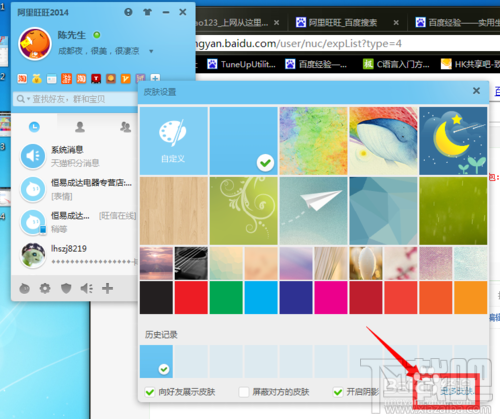Select the plain blue skin with checkmark
Image resolution: width=500 pixels, height=419 pixels.
click(244, 141)
